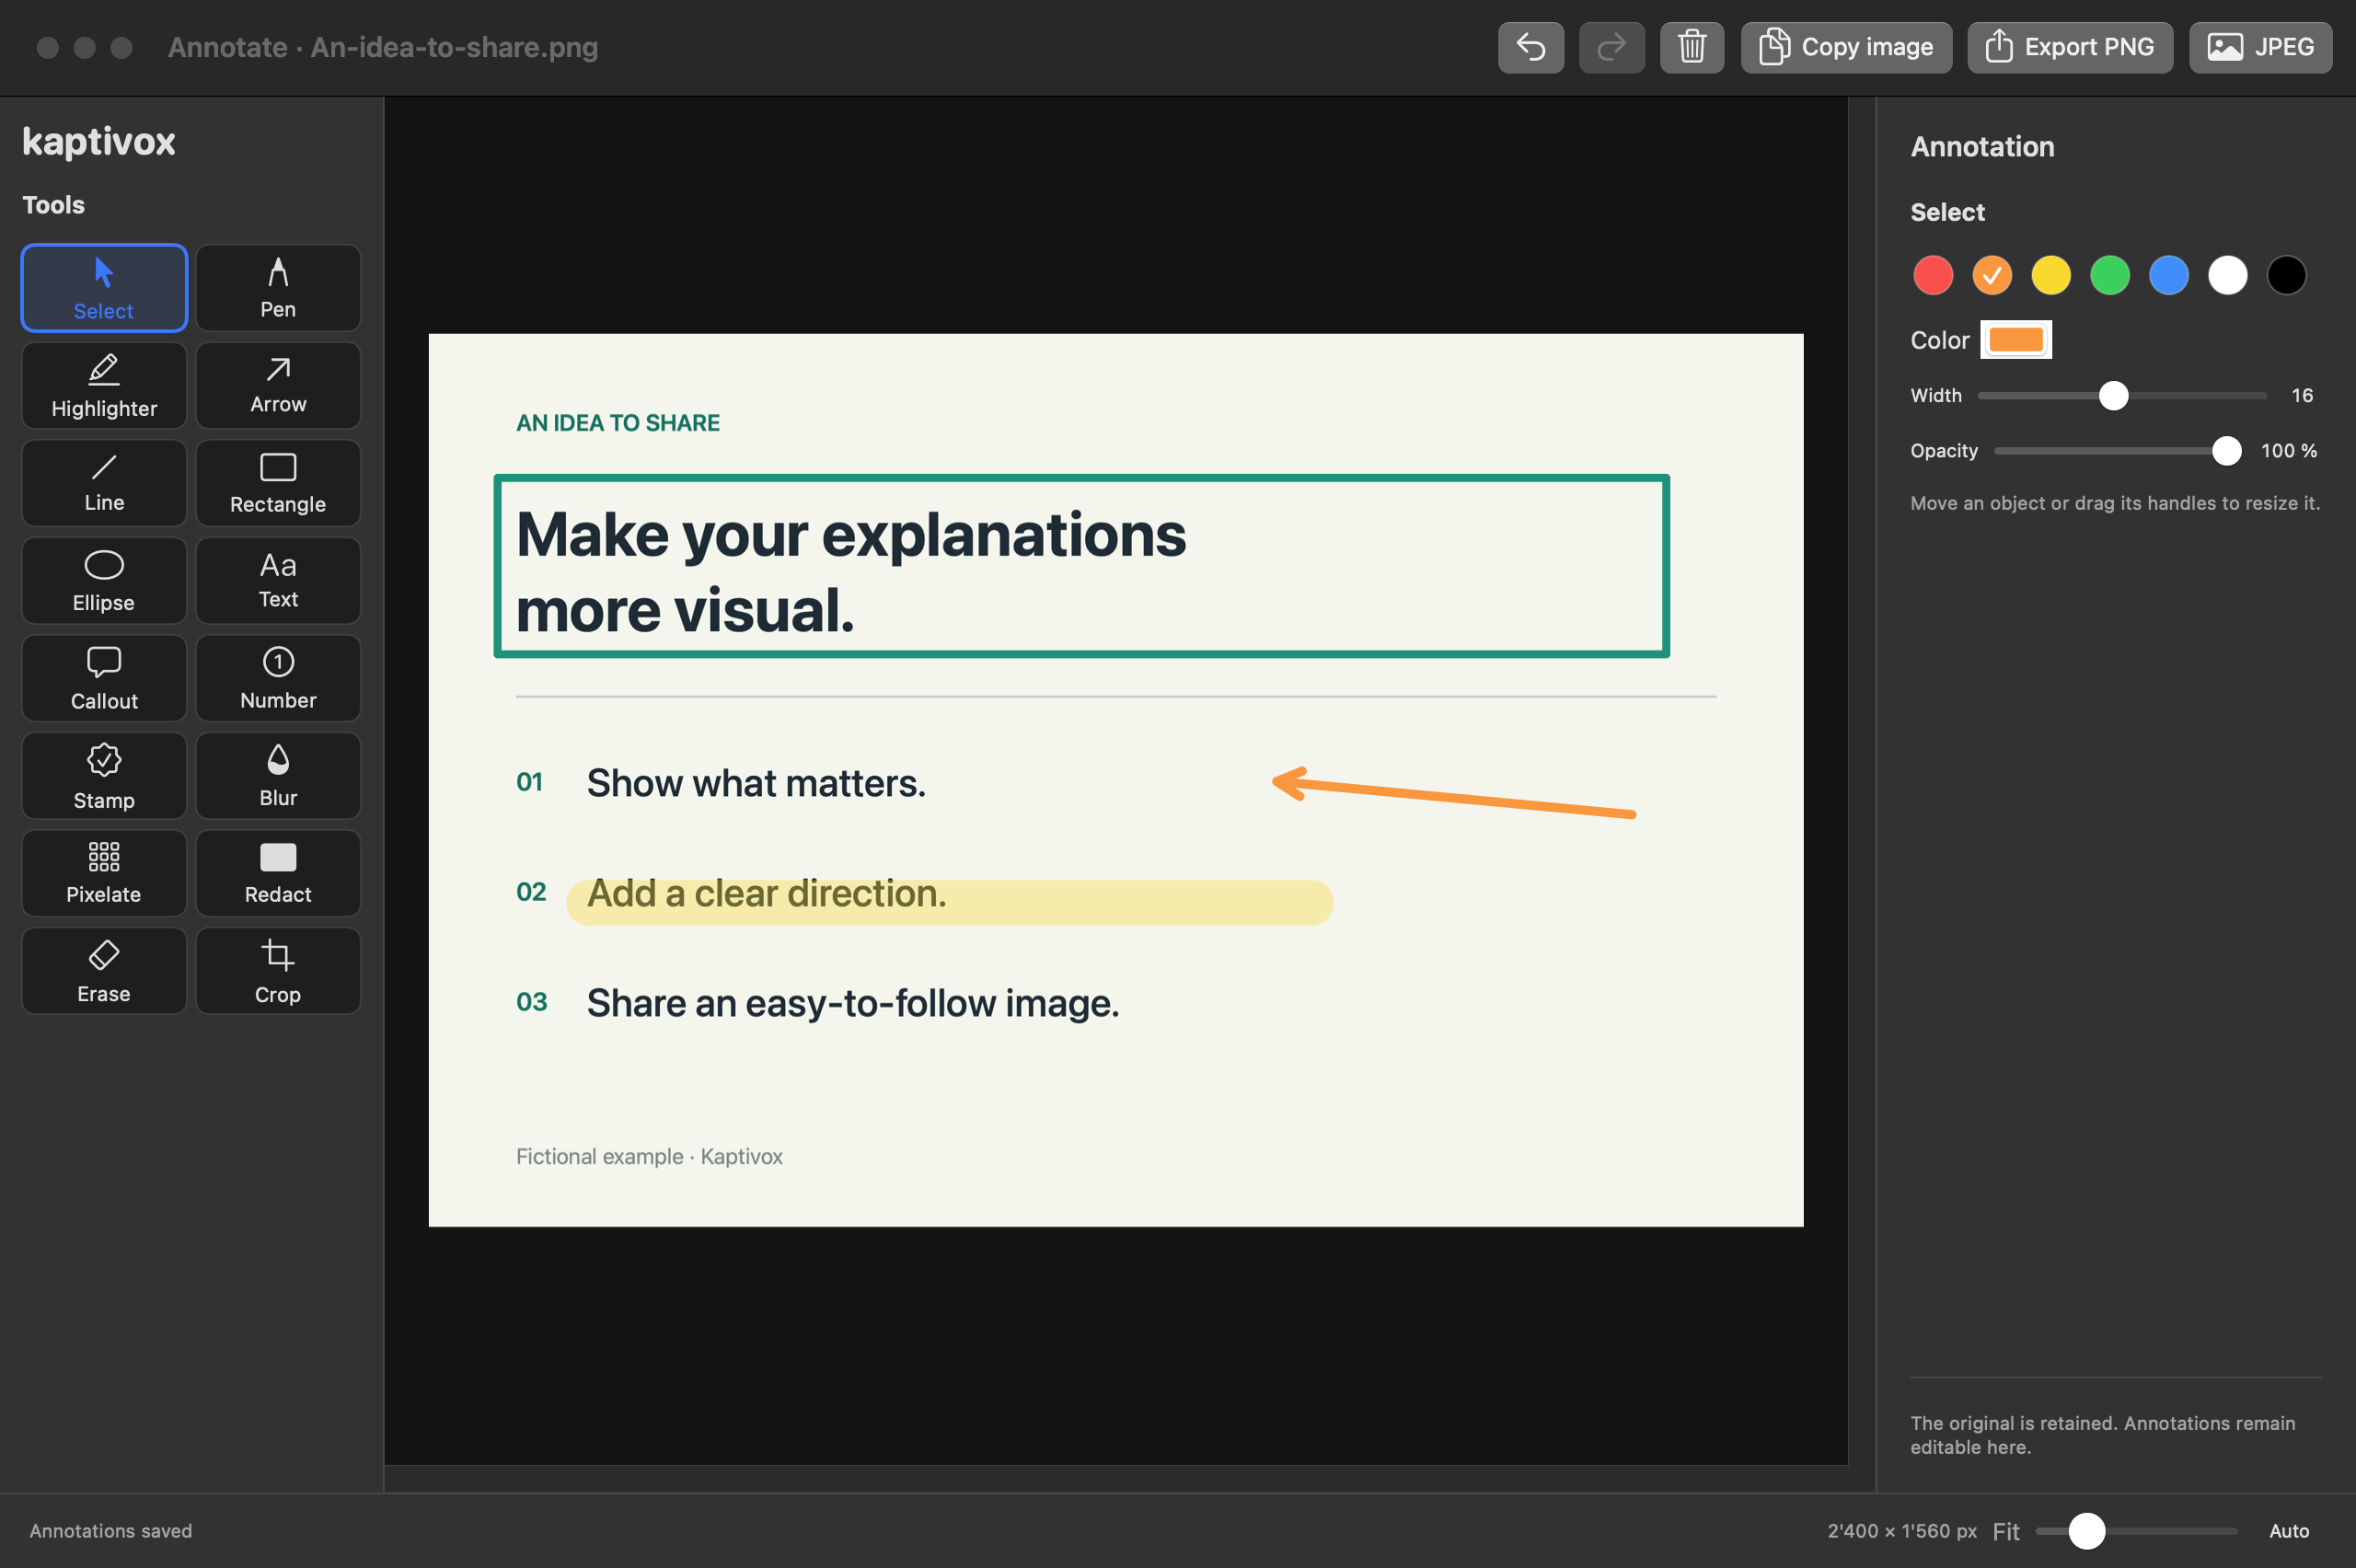Adjust the Width slider handle
The image size is (2356, 1568).
point(2113,396)
